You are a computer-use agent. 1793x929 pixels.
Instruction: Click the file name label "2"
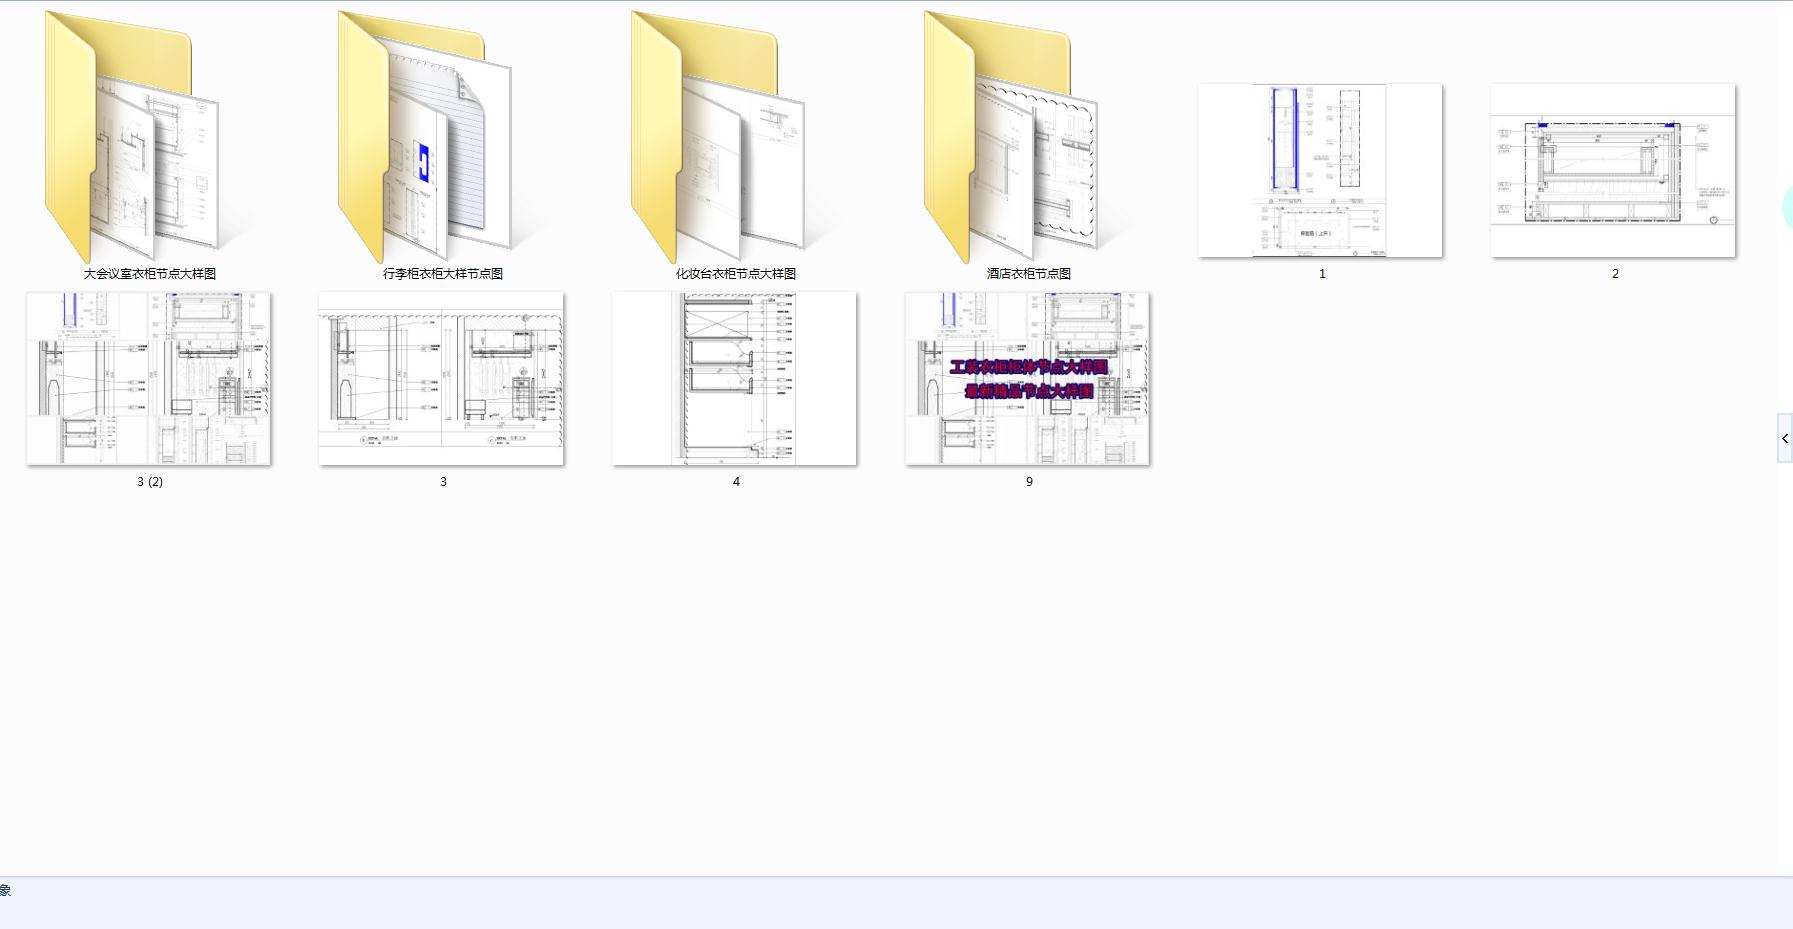pyautogui.click(x=1615, y=273)
